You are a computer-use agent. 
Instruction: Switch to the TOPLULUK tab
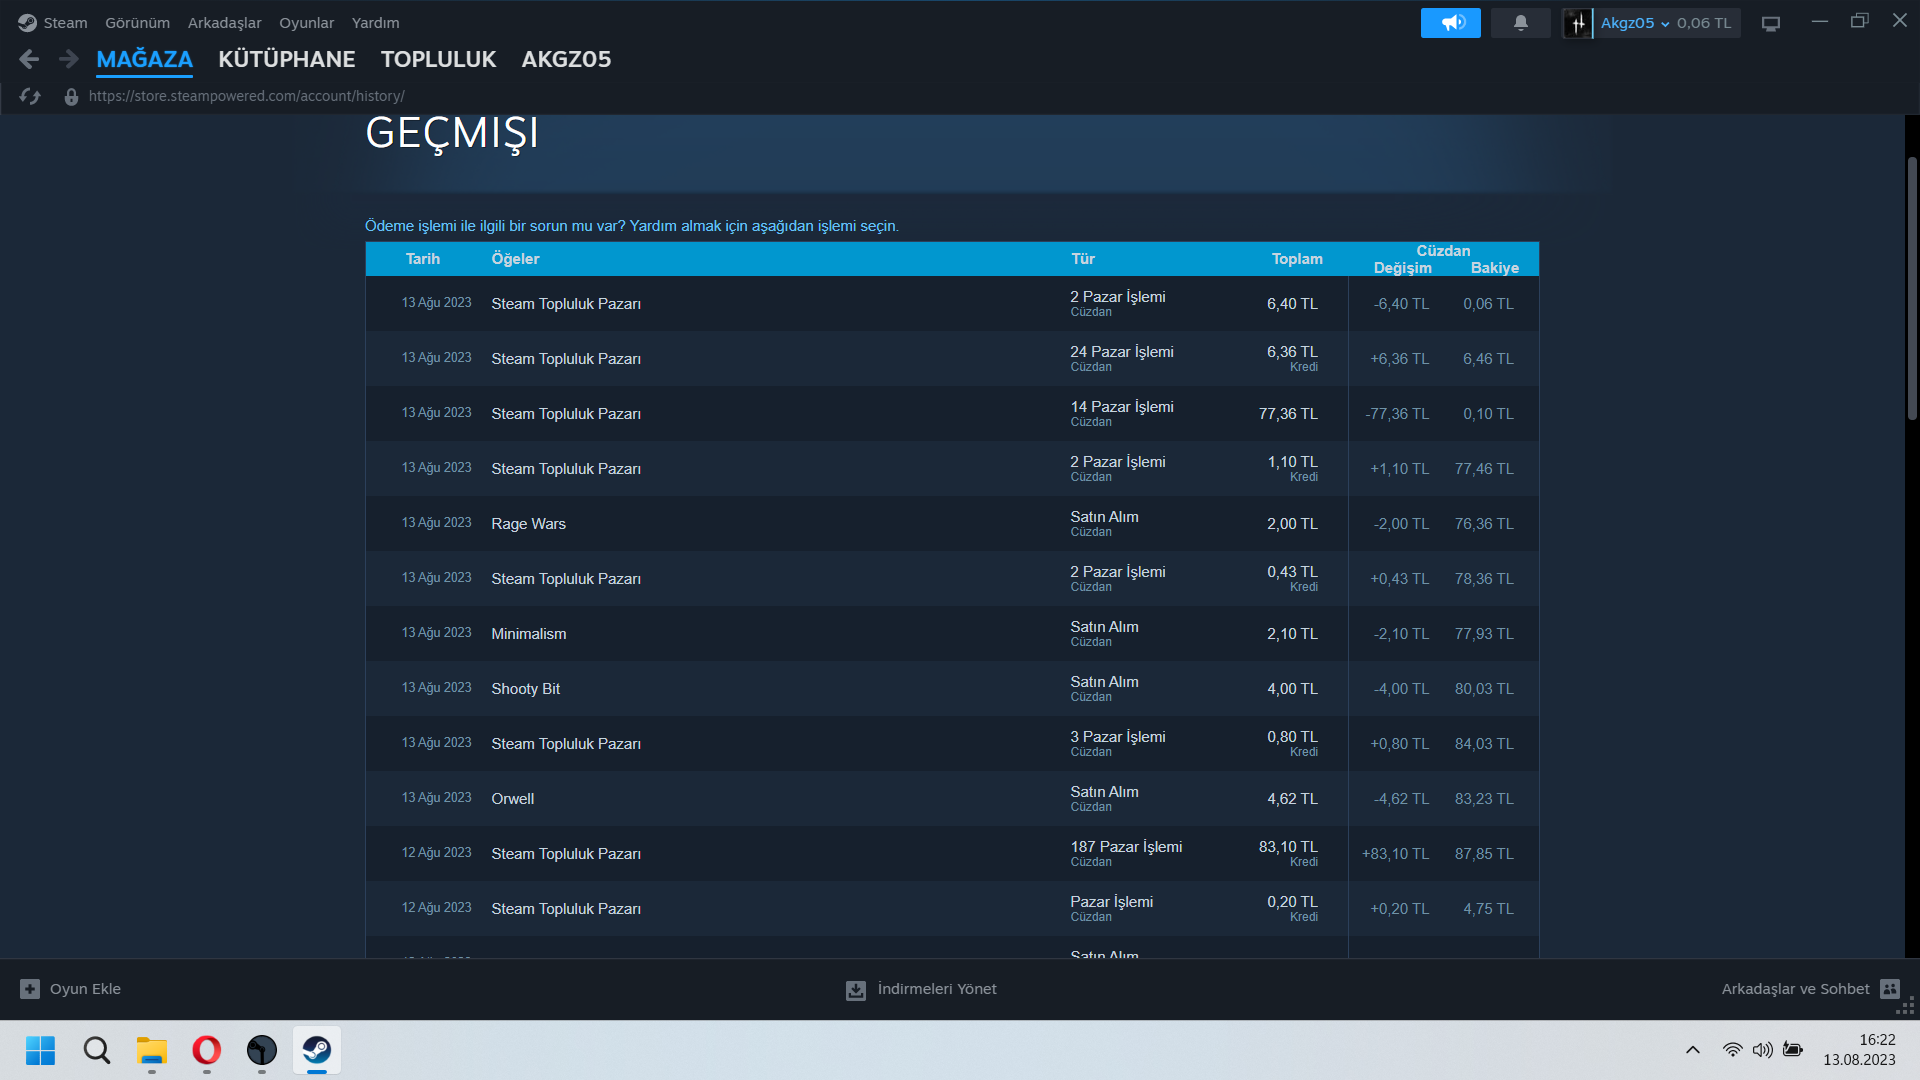click(x=438, y=60)
